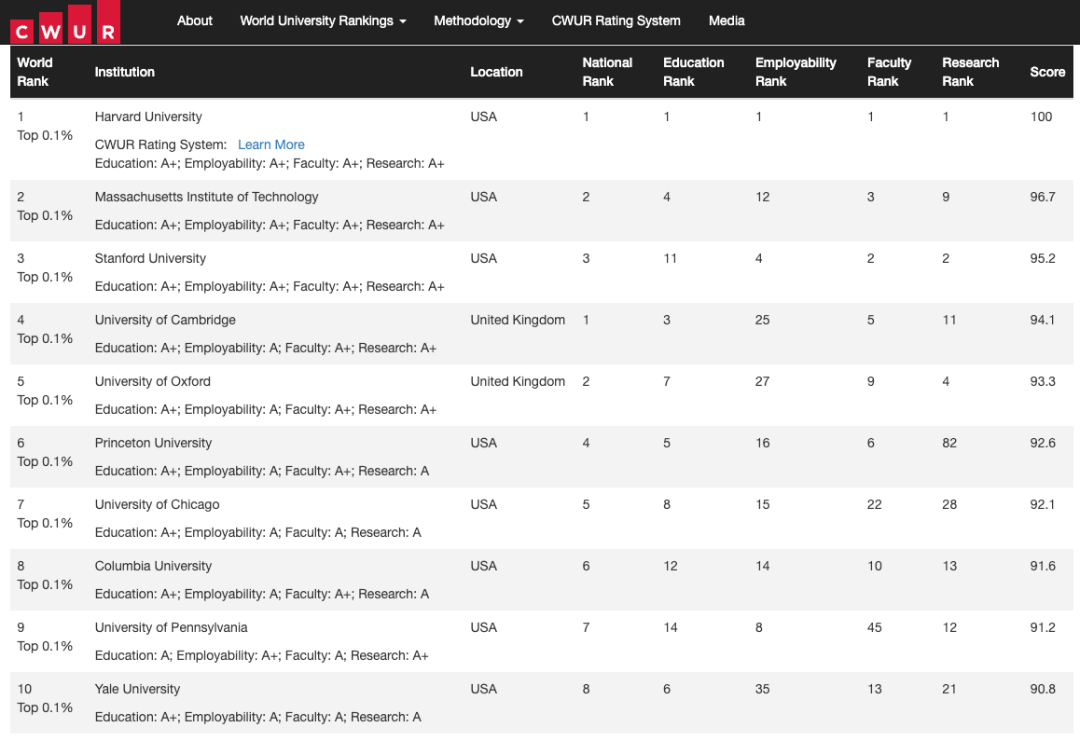Click Stanford's score of 95.2
Viewport: 1080px width, 741px height.
pos(1042,258)
